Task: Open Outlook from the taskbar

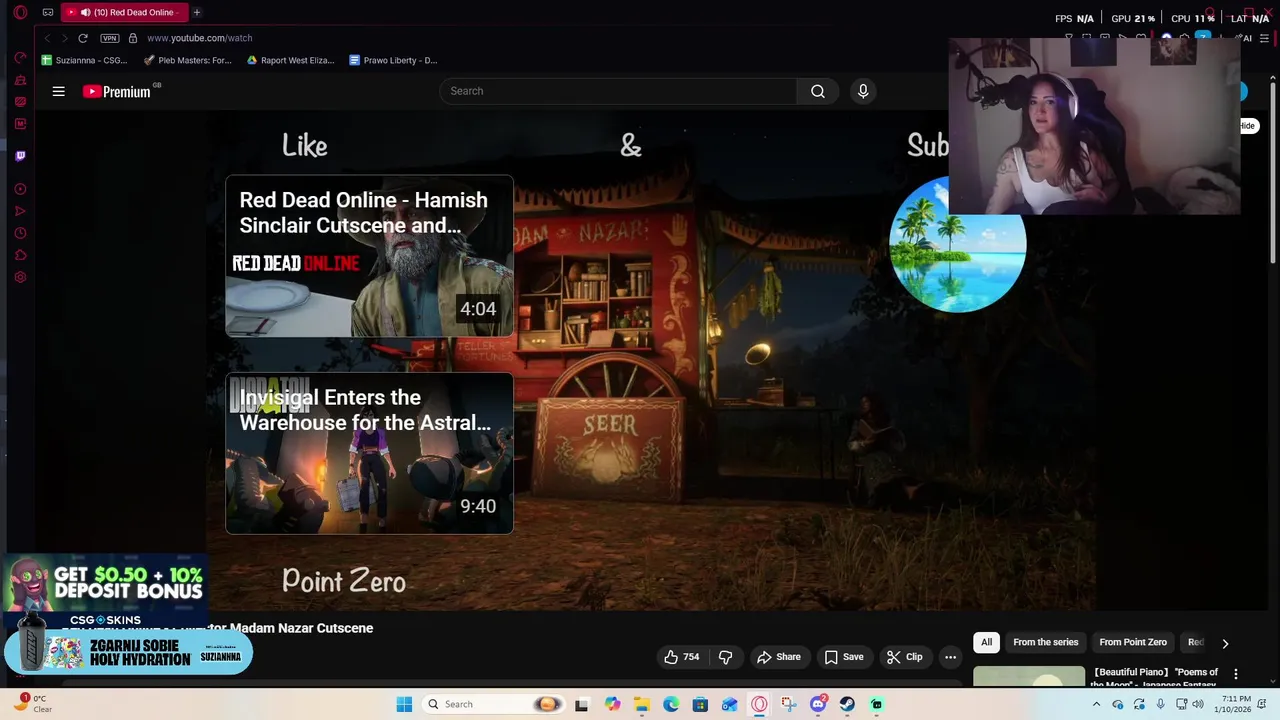Action: [x=729, y=704]
